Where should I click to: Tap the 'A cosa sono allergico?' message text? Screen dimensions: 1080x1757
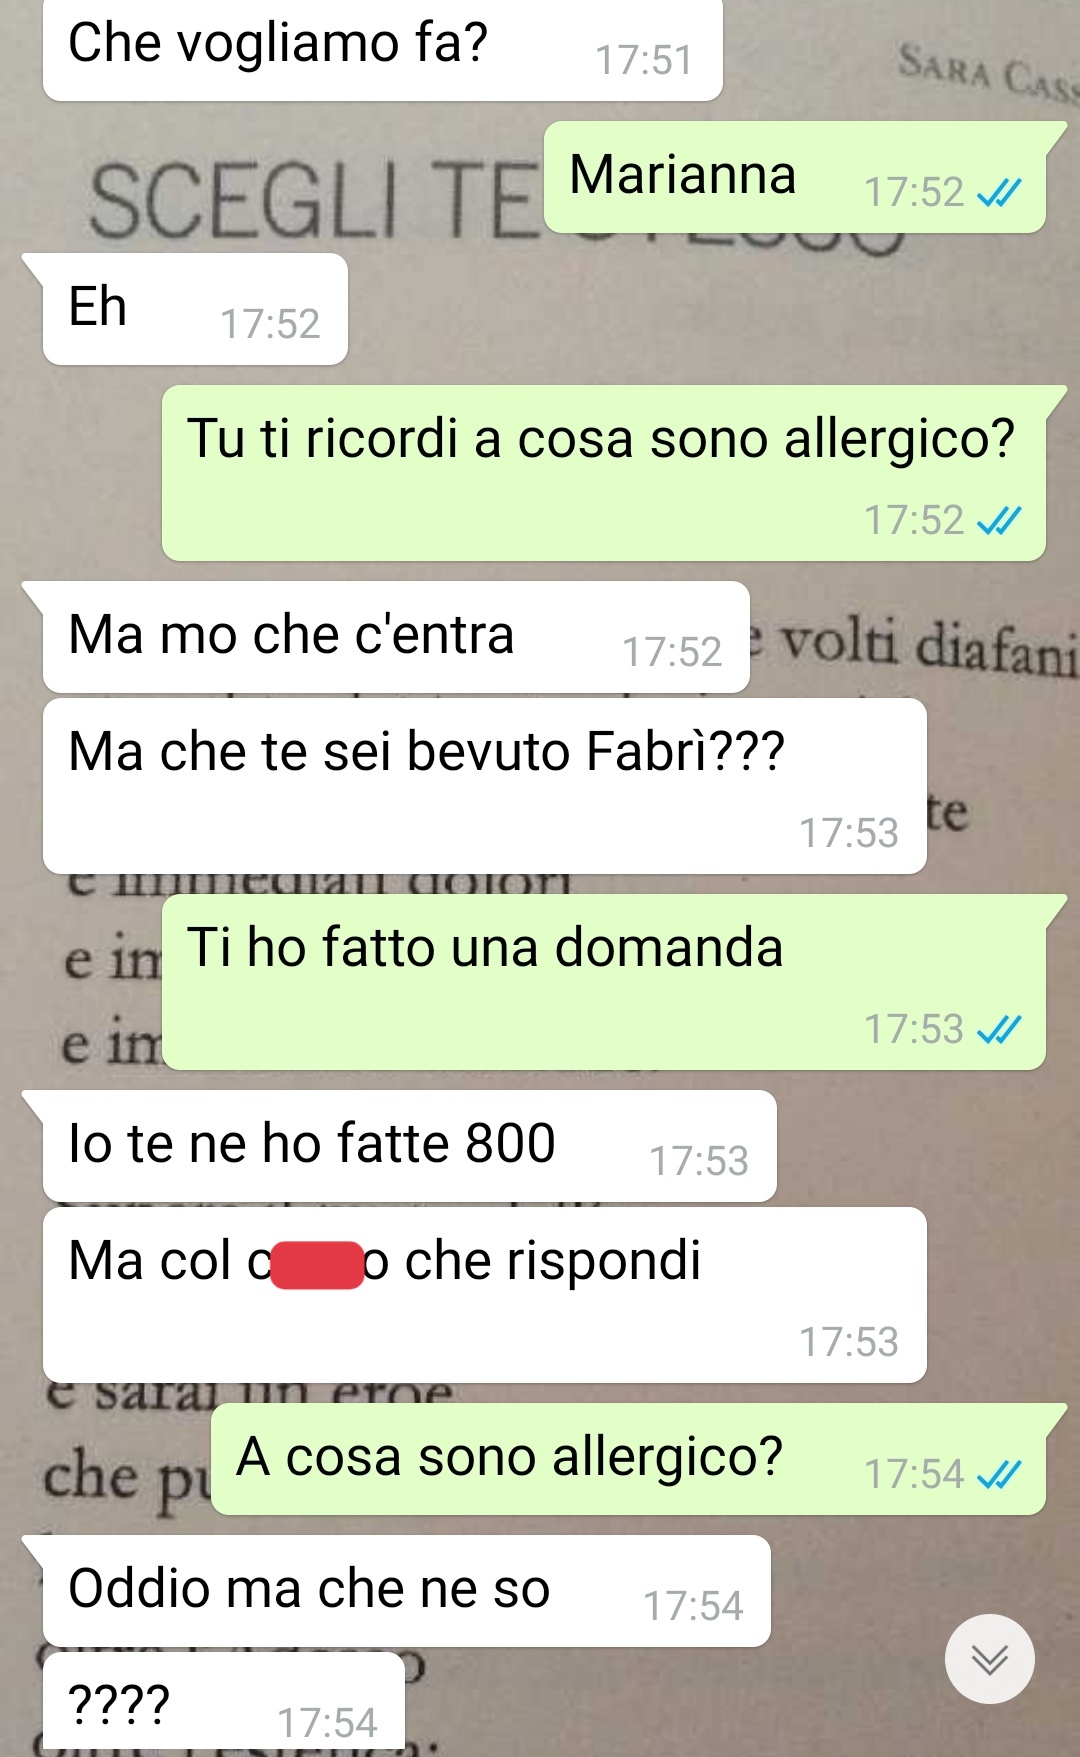pos(509,1457)
